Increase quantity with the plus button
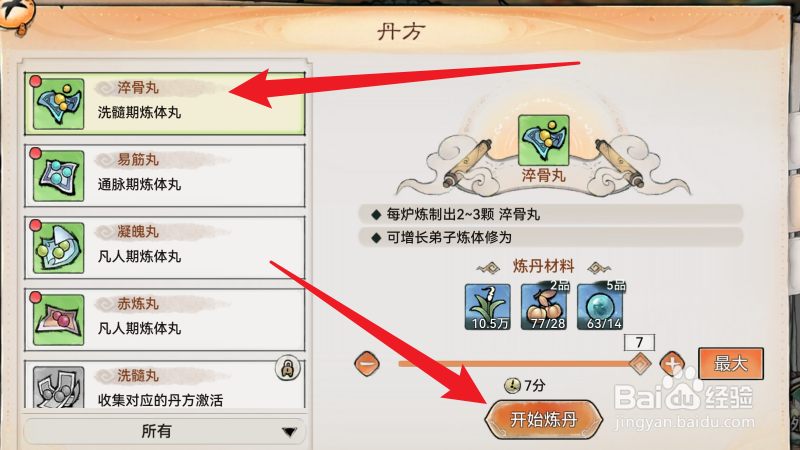The width and height of the screenshot is (800, 450). (672, 364)
